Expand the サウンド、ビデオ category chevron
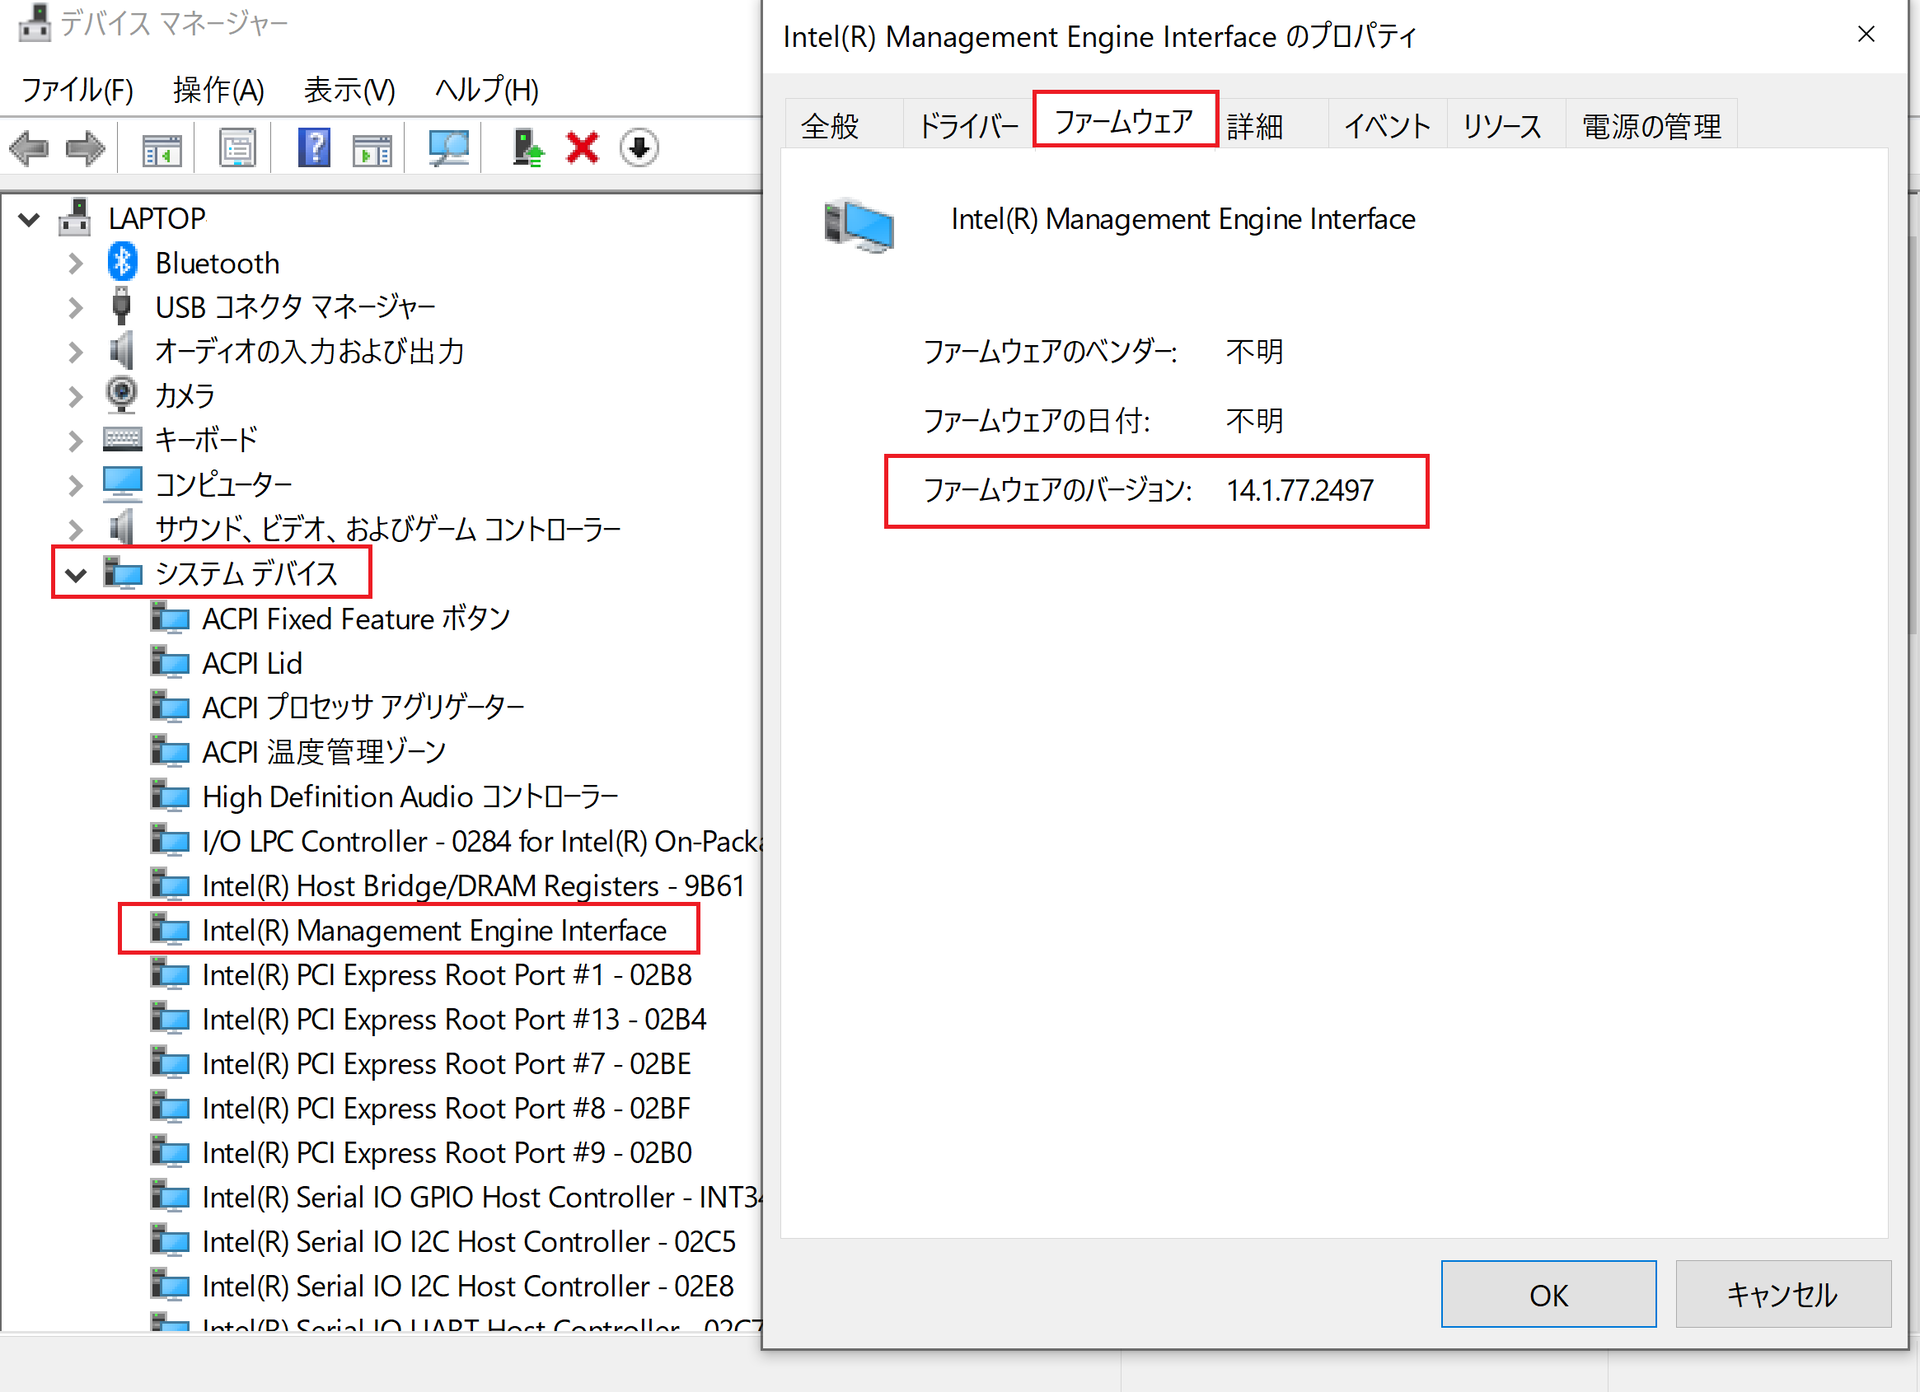The width and height of the screenshot is (1920, 1392). [x=76, y=528]
